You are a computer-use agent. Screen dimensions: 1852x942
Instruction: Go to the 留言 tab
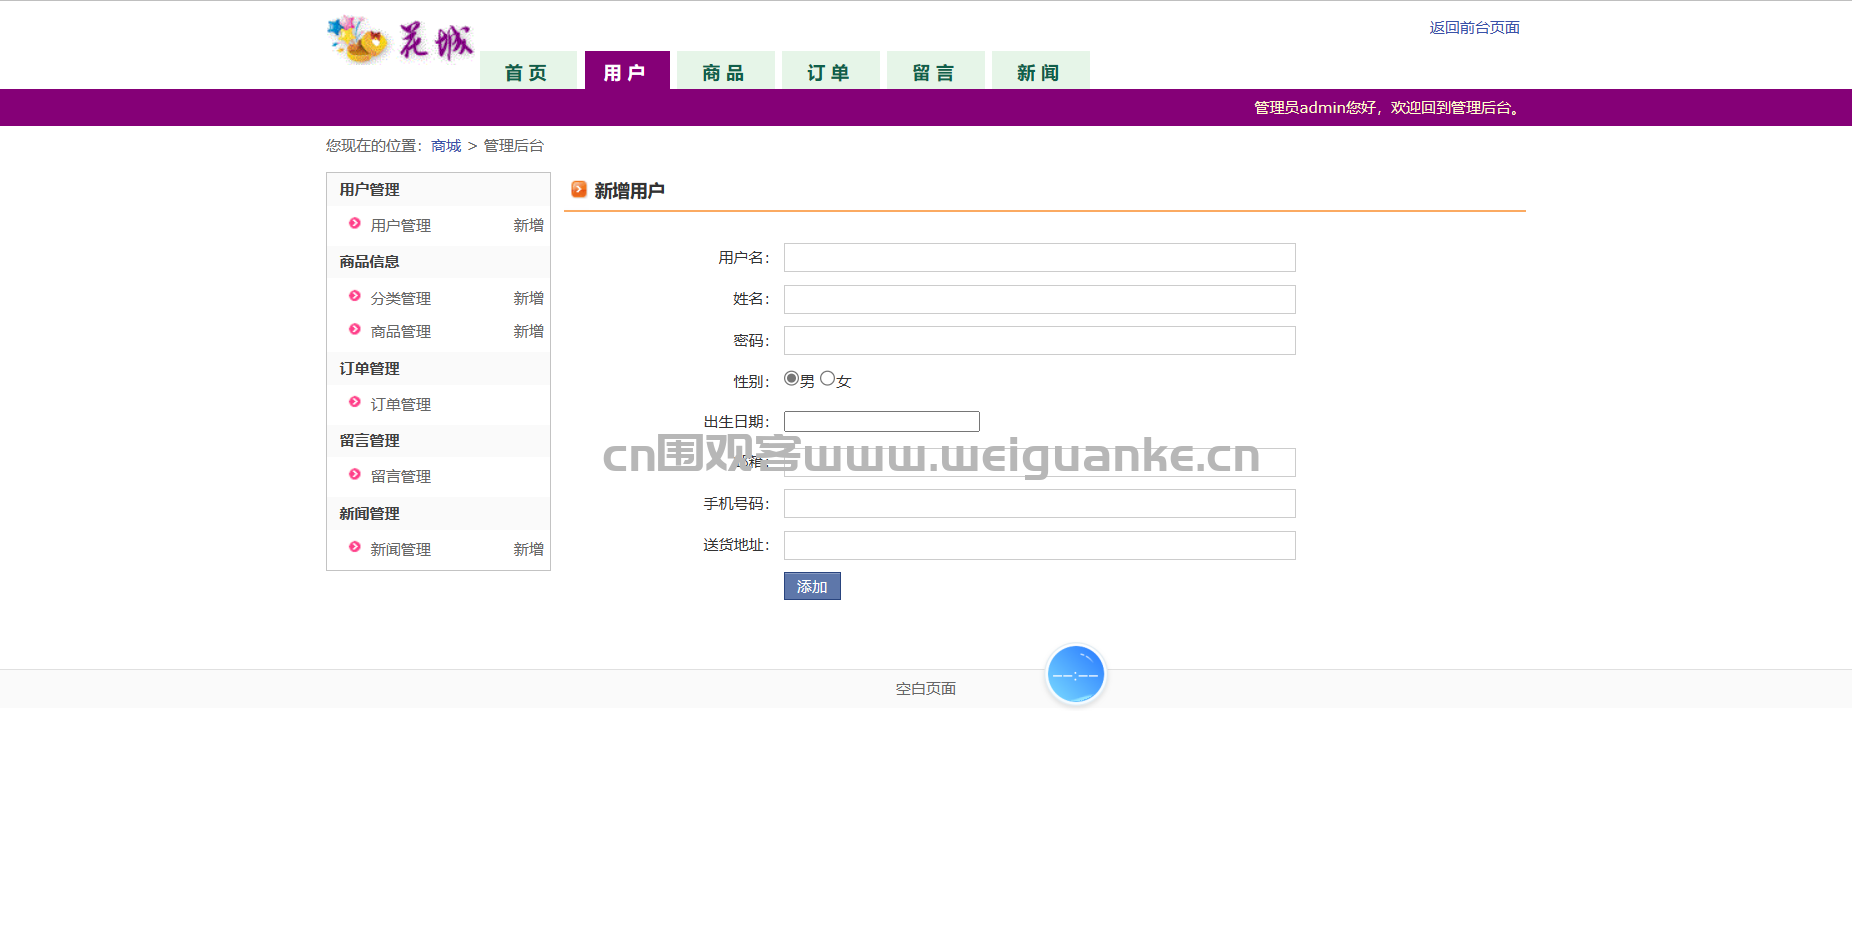point(935,71)
